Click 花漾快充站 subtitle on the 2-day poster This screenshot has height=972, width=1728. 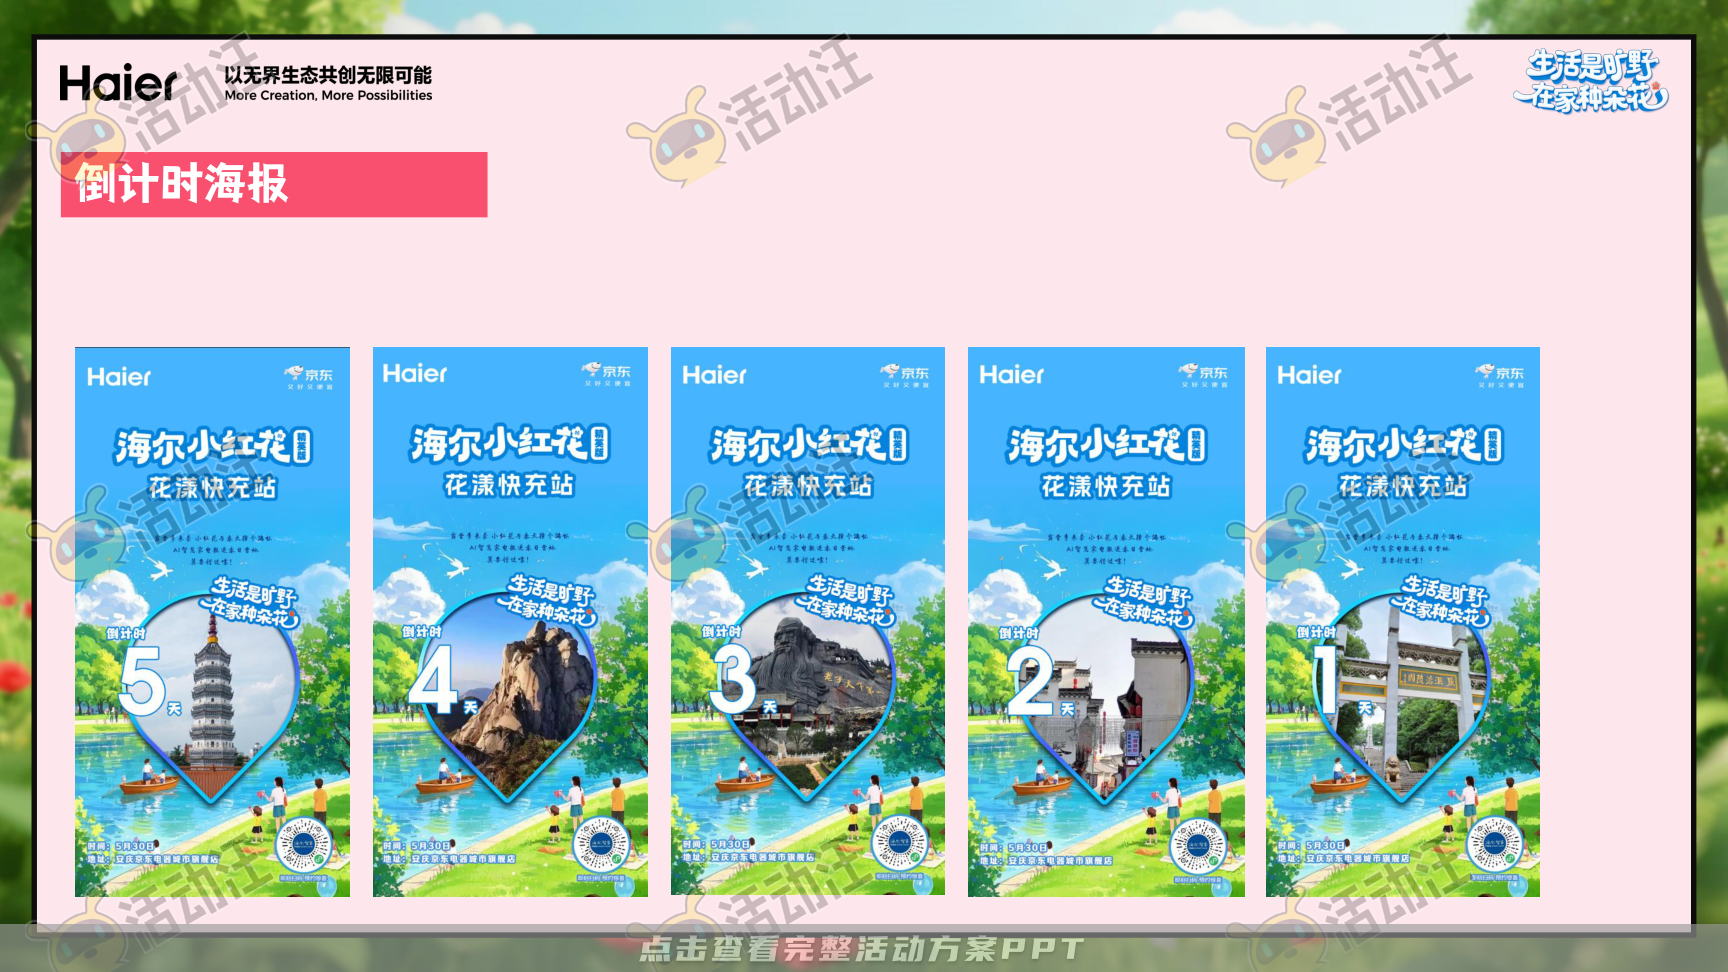[x=1106, y=486]
